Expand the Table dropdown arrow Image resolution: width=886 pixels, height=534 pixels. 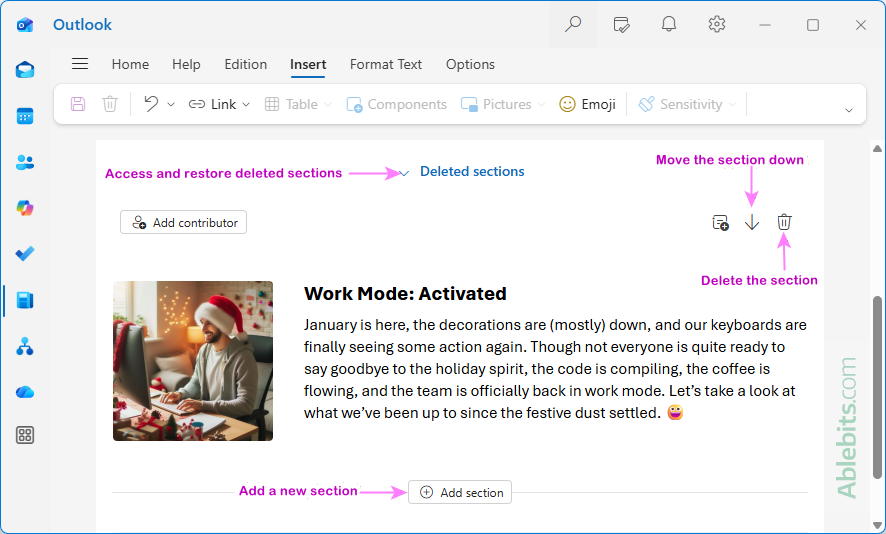(327, 105)
